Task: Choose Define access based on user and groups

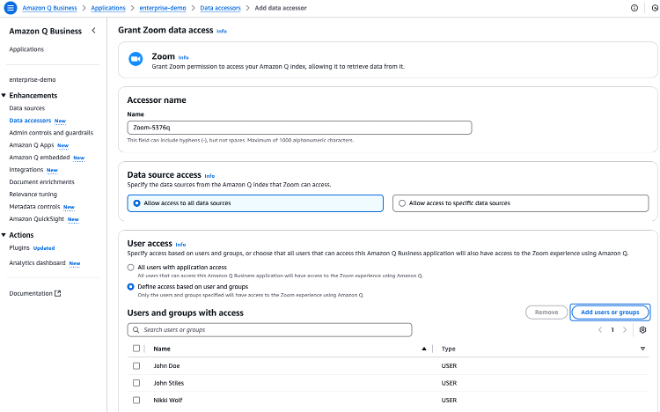Action: coord(130,287)
